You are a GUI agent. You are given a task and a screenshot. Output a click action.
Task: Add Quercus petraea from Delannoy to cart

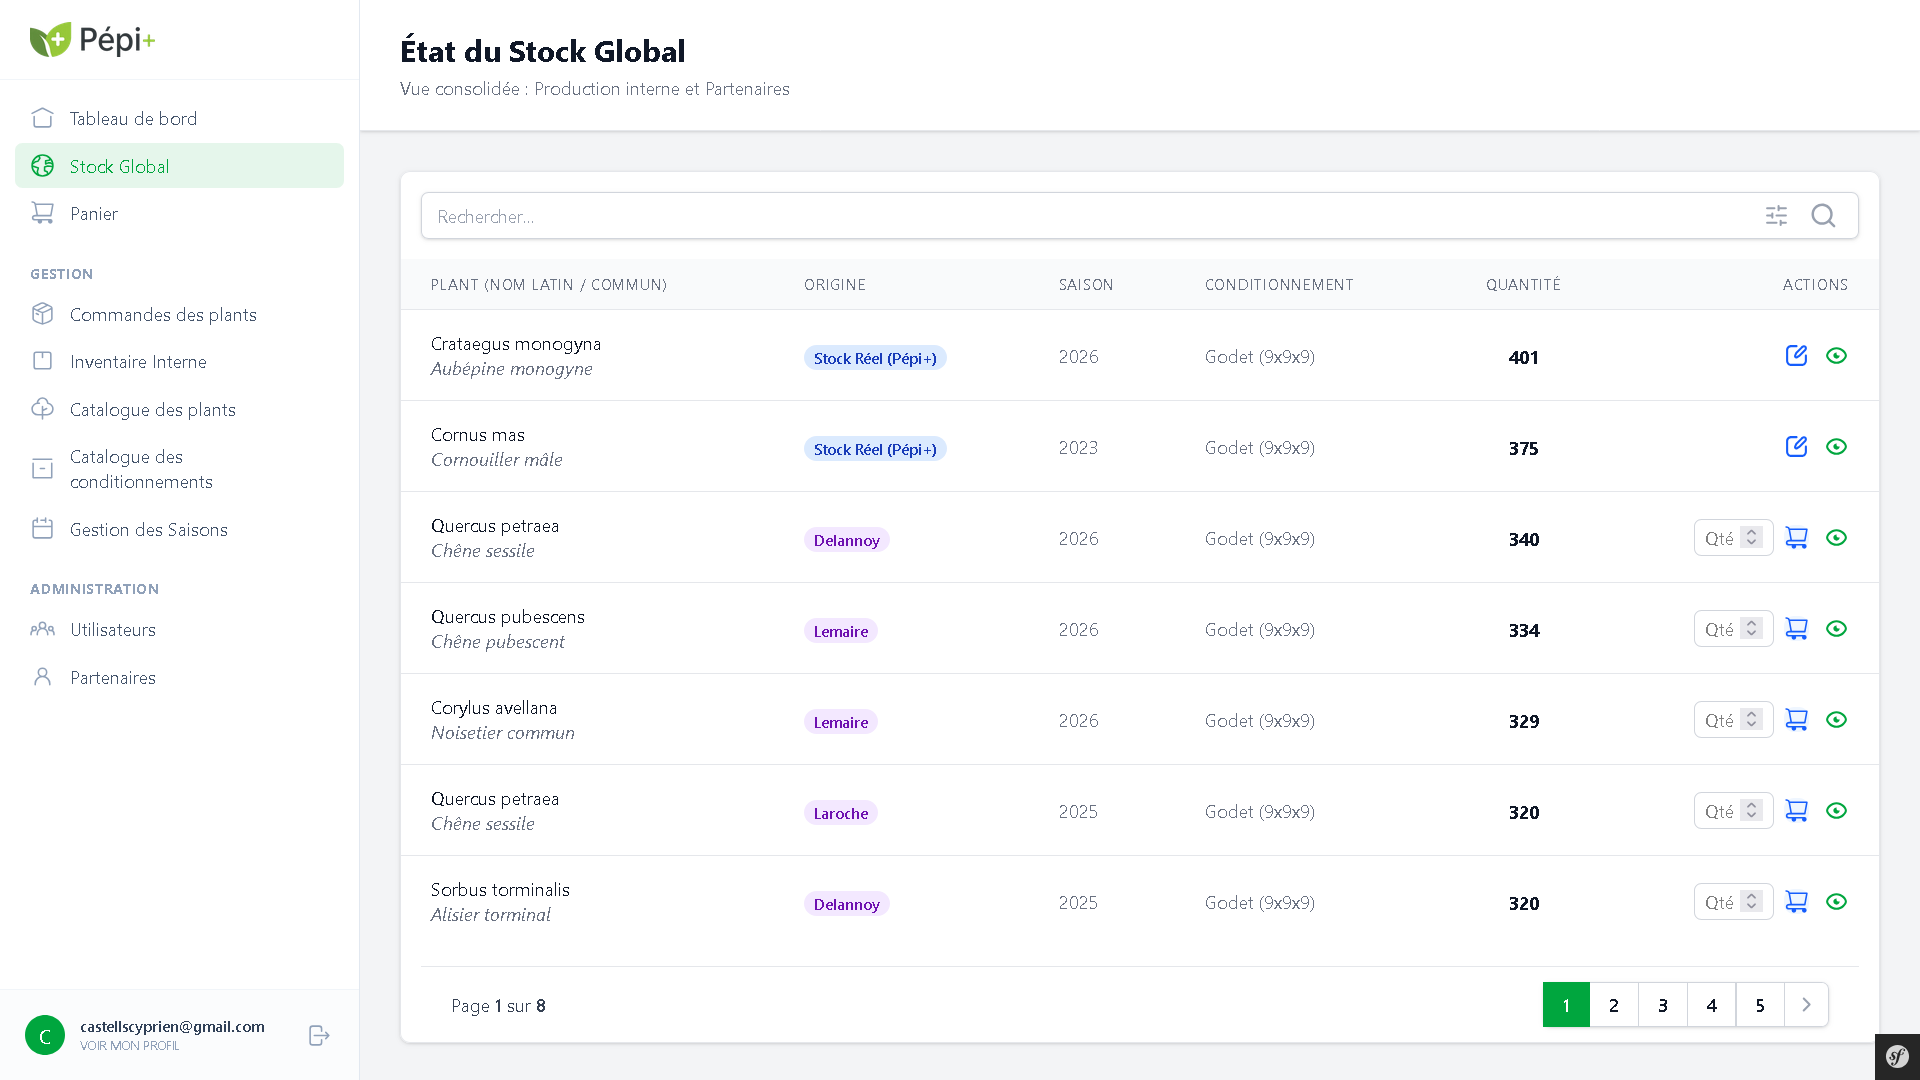tap(1796, 537)
